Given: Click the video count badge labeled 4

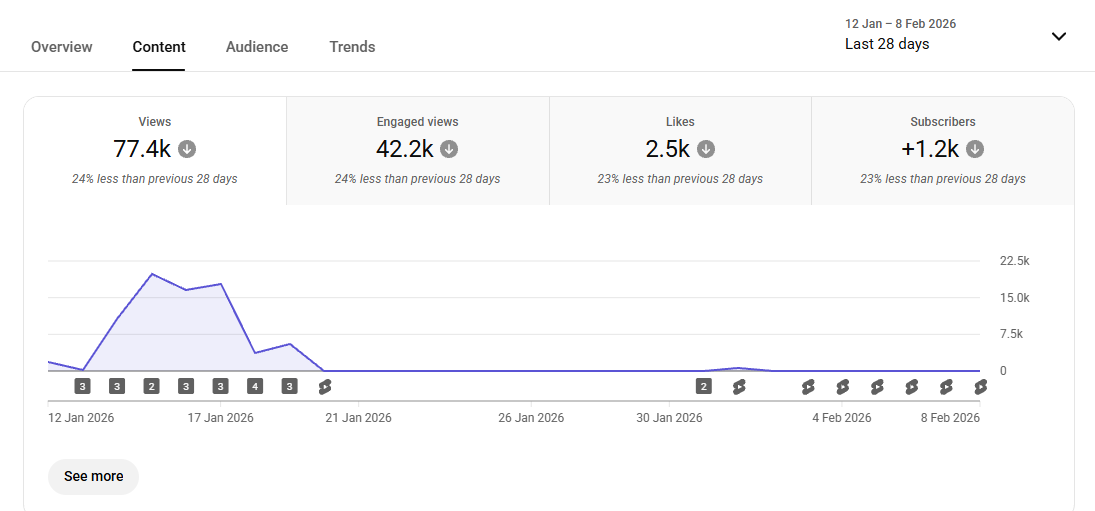Looking at the screenshot, I should click(255, 386).
